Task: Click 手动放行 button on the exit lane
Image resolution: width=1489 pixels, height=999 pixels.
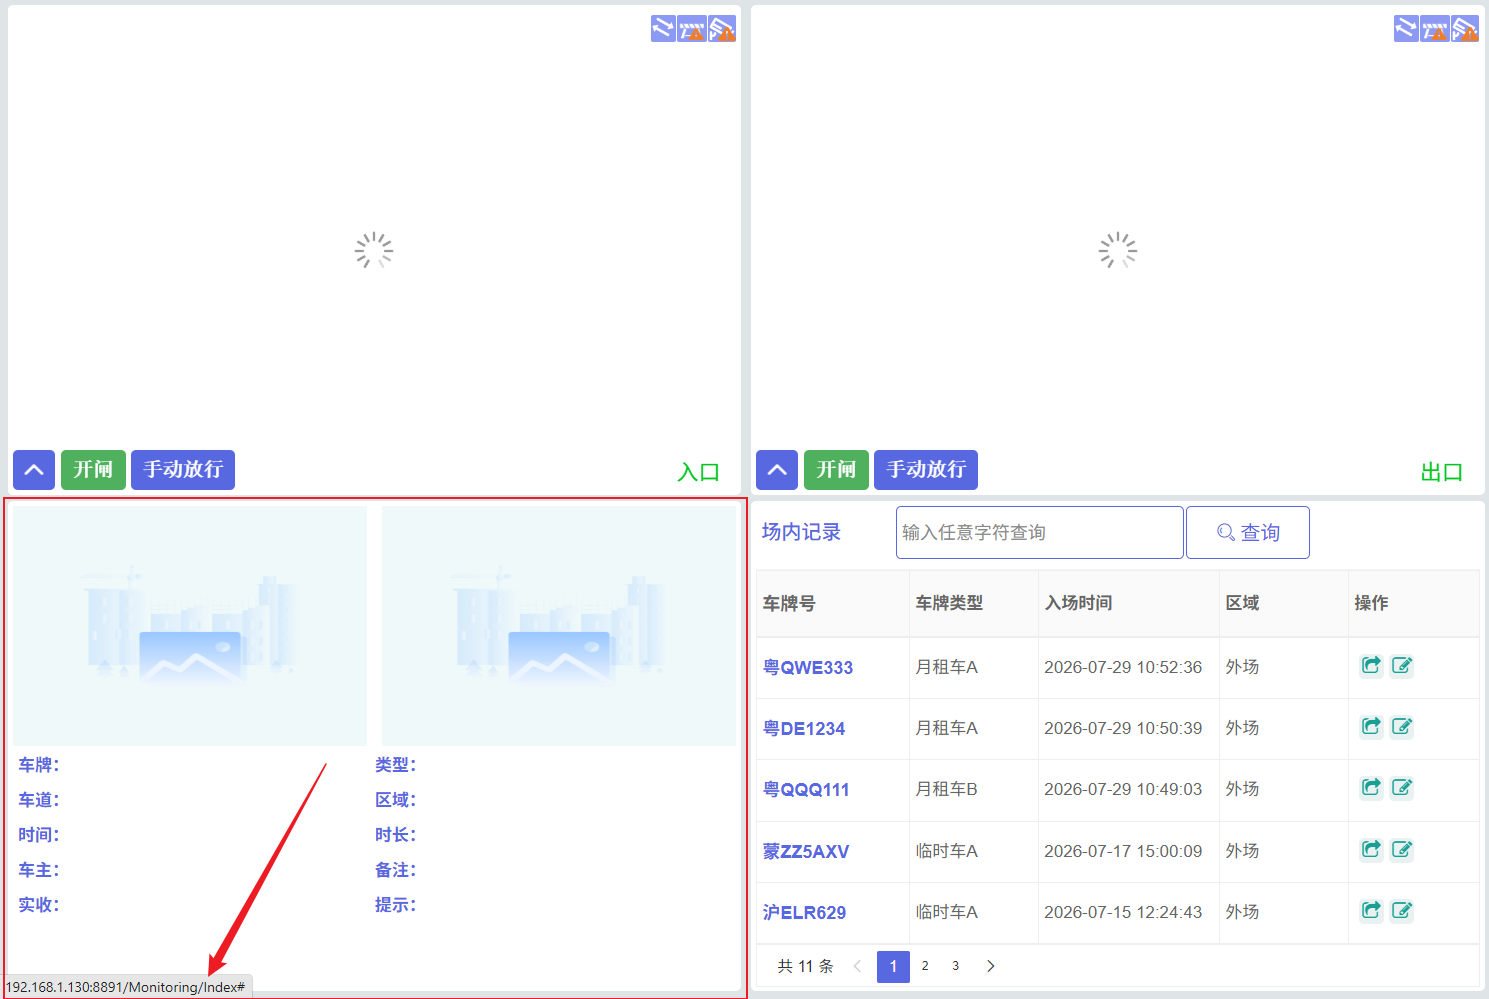Action: pyautogui.click(x=926, y=470)
